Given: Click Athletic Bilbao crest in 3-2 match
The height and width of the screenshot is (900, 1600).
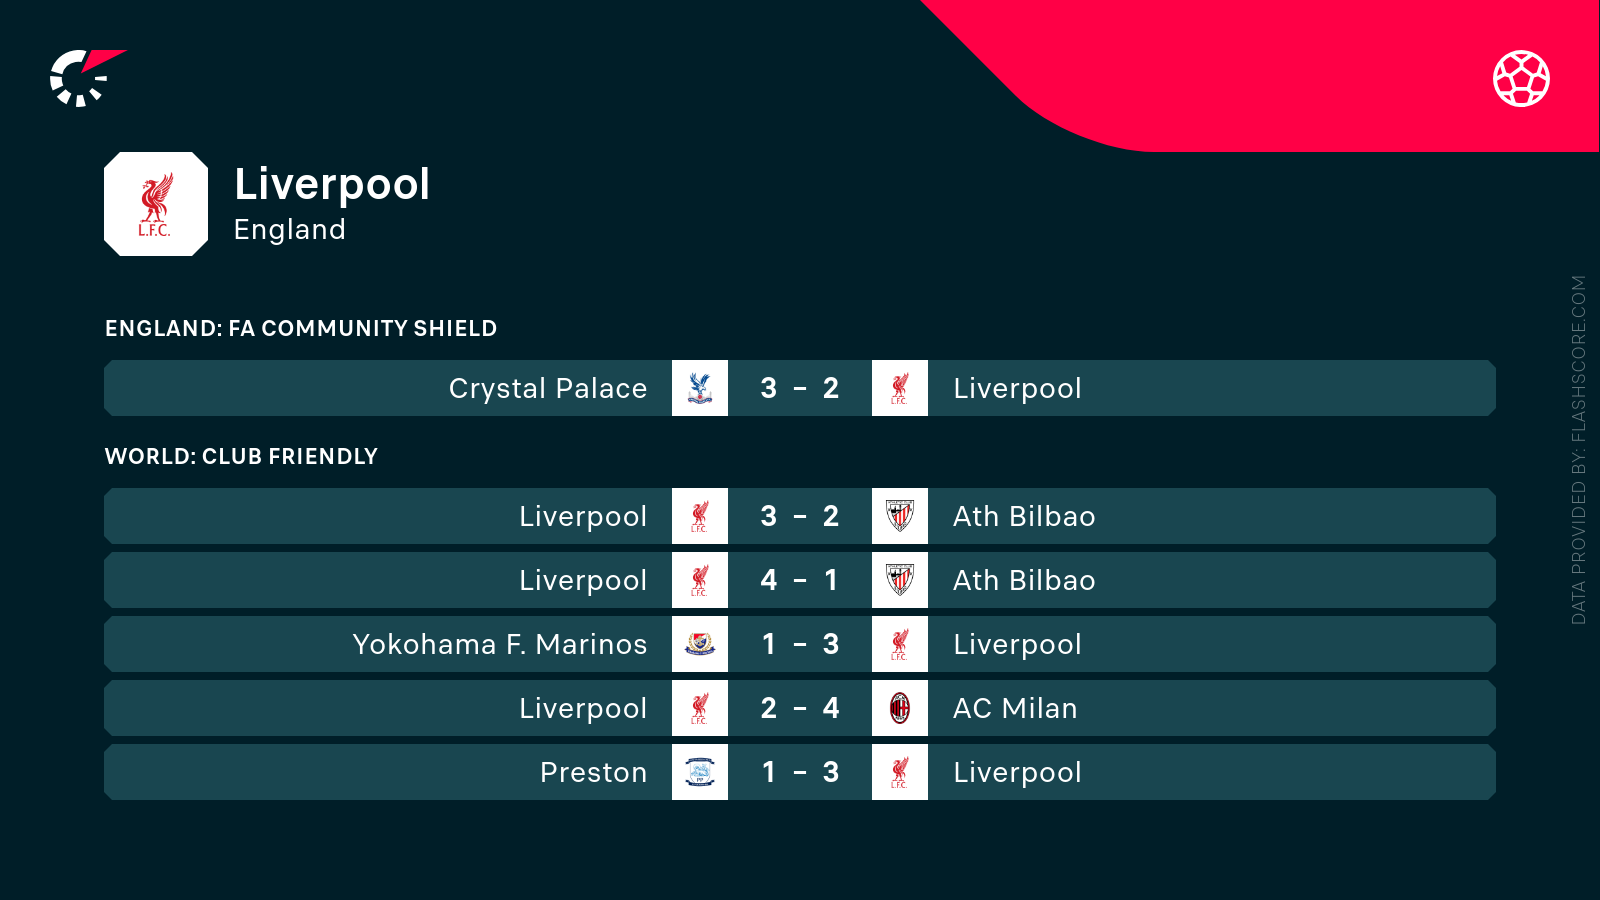Looking at the screenshot, I should click(900, 516).
